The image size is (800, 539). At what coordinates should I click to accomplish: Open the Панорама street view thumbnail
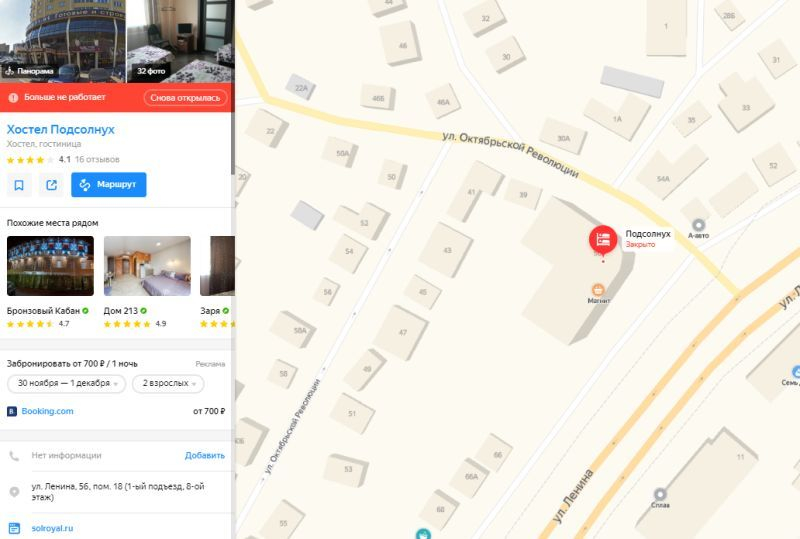(x=63, y=41)
